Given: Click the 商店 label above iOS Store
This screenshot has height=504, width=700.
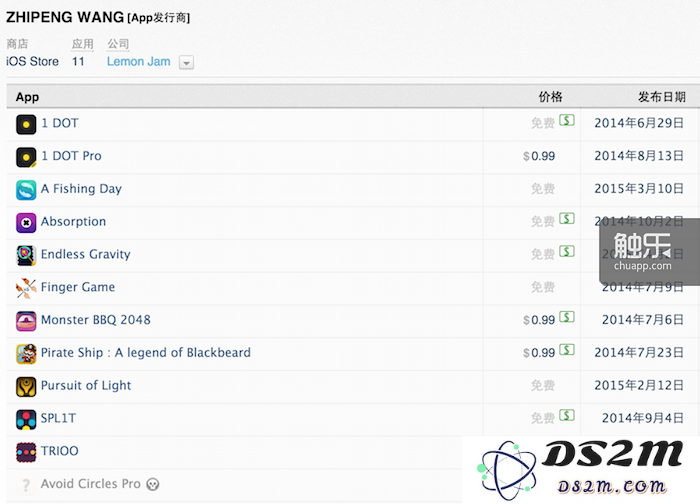Looking at the screenshot, I should coord(17,44).
